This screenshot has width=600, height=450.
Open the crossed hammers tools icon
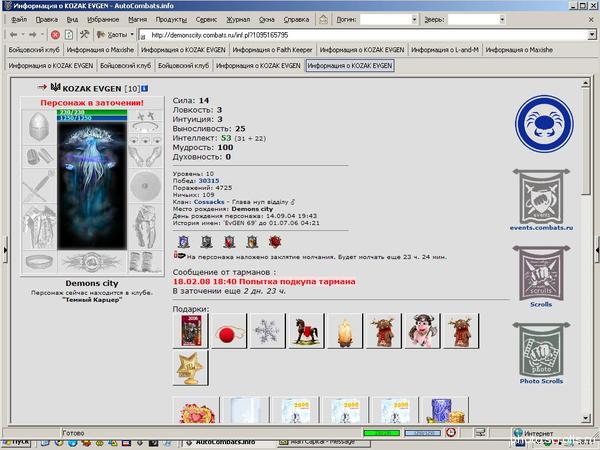point(84,34)
